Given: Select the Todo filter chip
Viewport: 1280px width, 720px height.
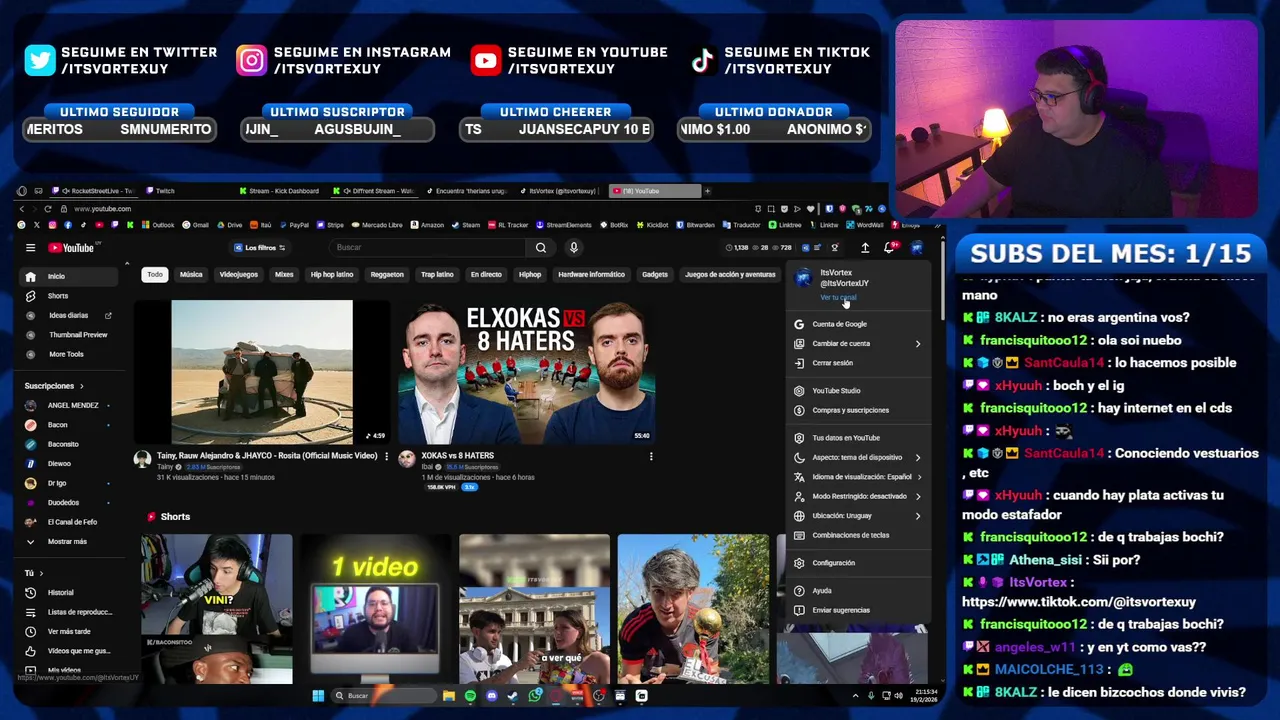Looking at the screenshot, I should click(x=154, y=275).
